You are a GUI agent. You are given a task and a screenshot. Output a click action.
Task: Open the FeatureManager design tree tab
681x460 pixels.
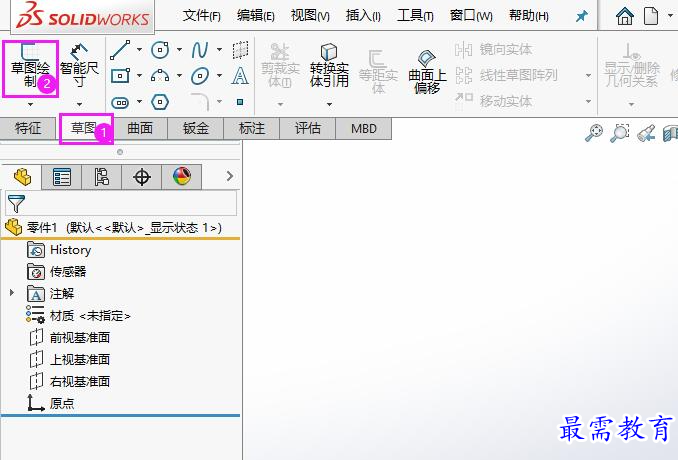pyautogui.click(x=22, y=177)
